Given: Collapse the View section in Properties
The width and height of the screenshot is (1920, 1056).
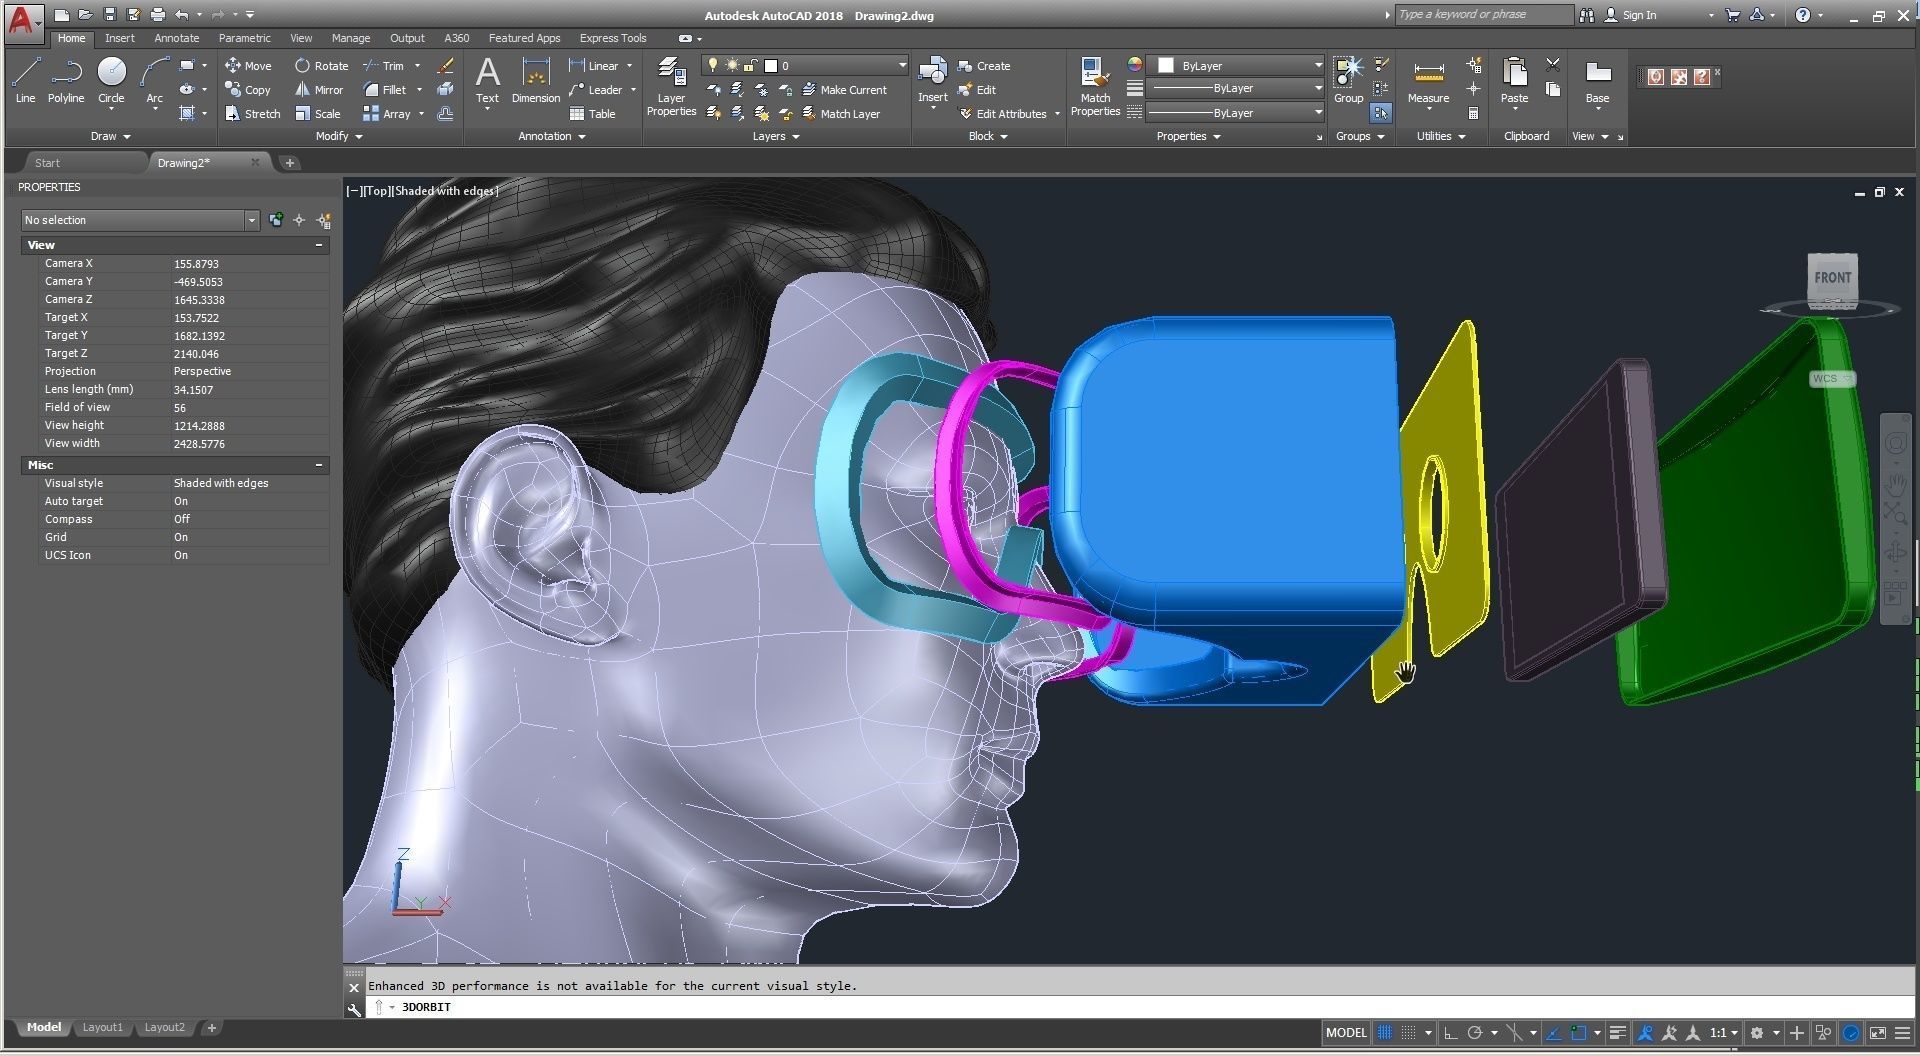Looking at the screenshot, I should tap(319, 245).
